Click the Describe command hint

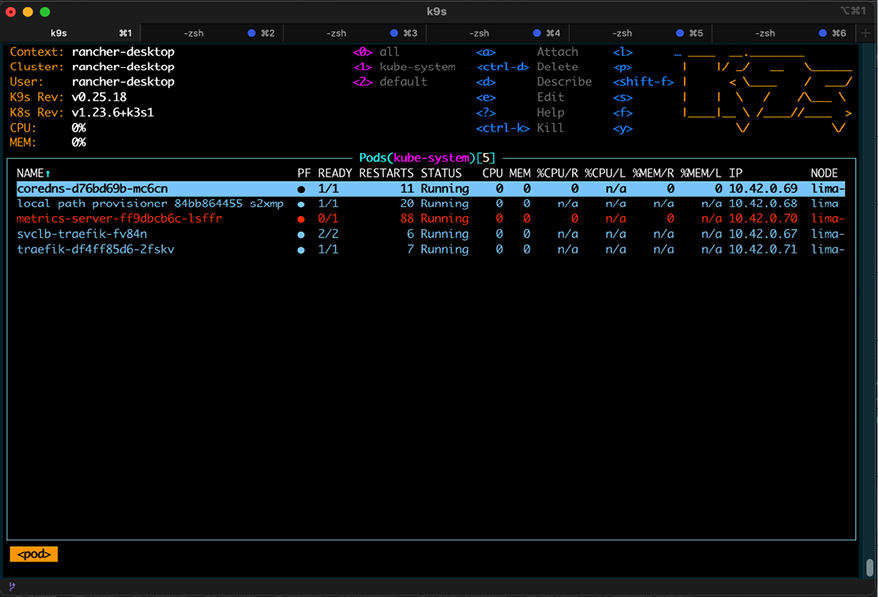[564, 82]
